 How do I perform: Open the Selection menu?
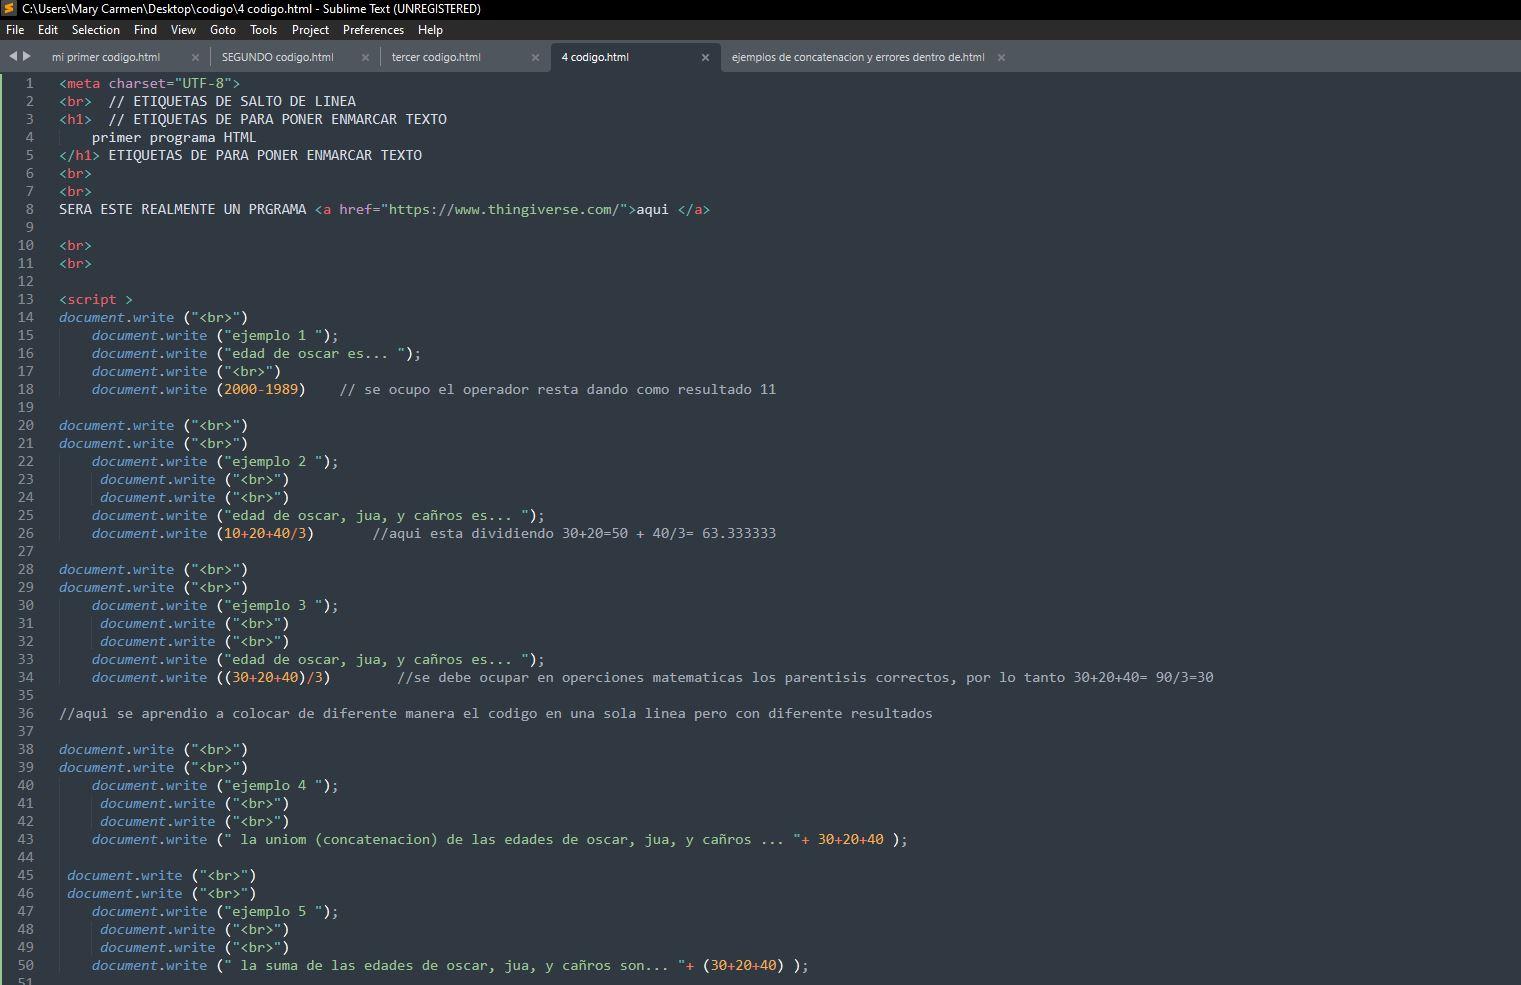pos(96,30)
